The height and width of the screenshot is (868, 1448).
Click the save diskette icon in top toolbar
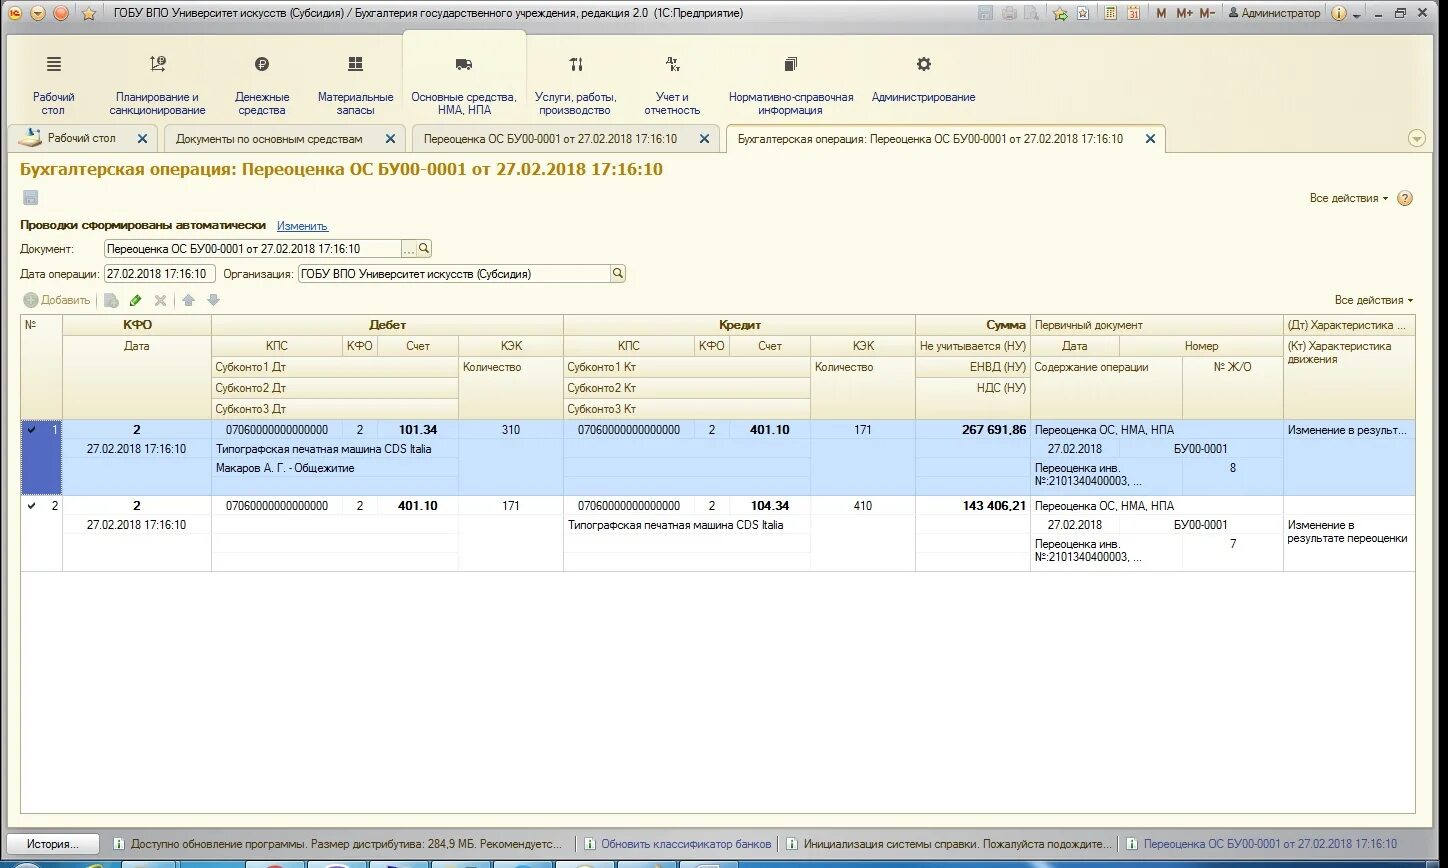click(986, 13)
